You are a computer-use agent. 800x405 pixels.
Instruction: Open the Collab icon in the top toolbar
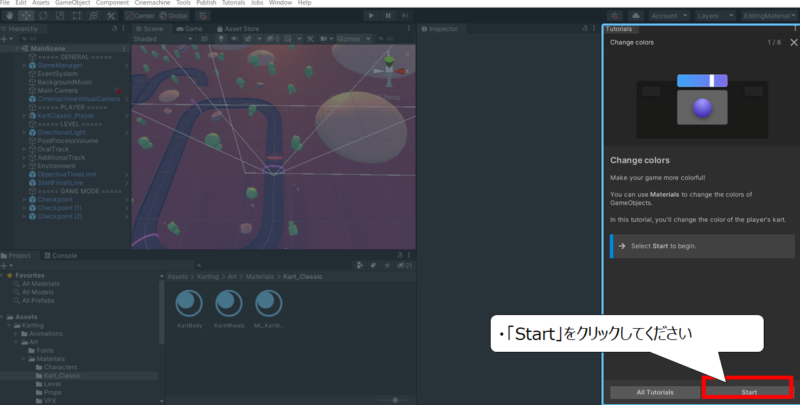pos(615,16)
